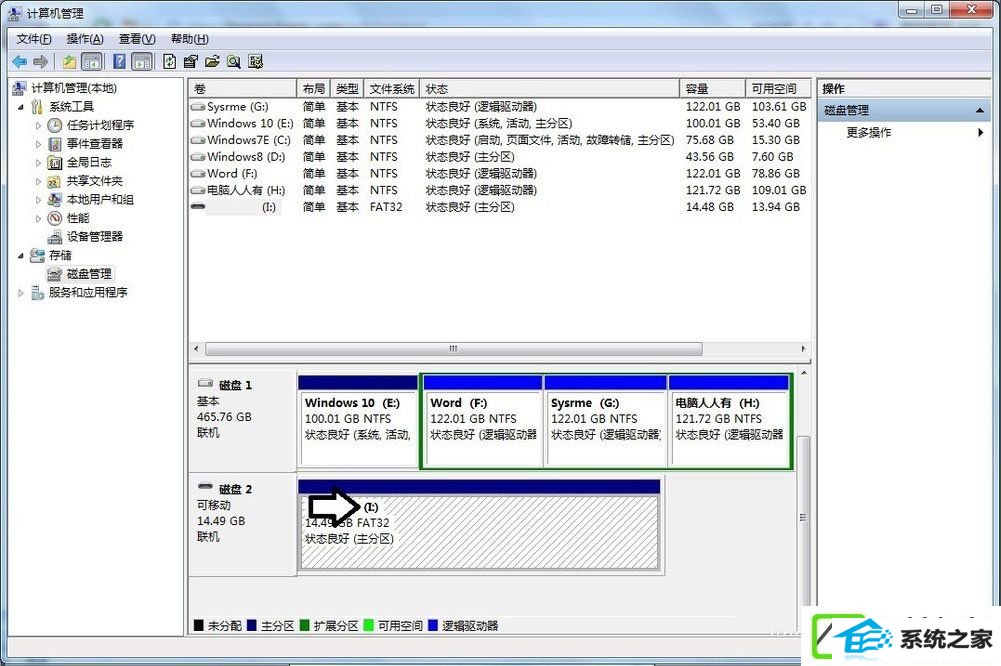Select the (I:) FAT32 volume row
Viewport: 1001px width, 666px height.
[499, 207]
